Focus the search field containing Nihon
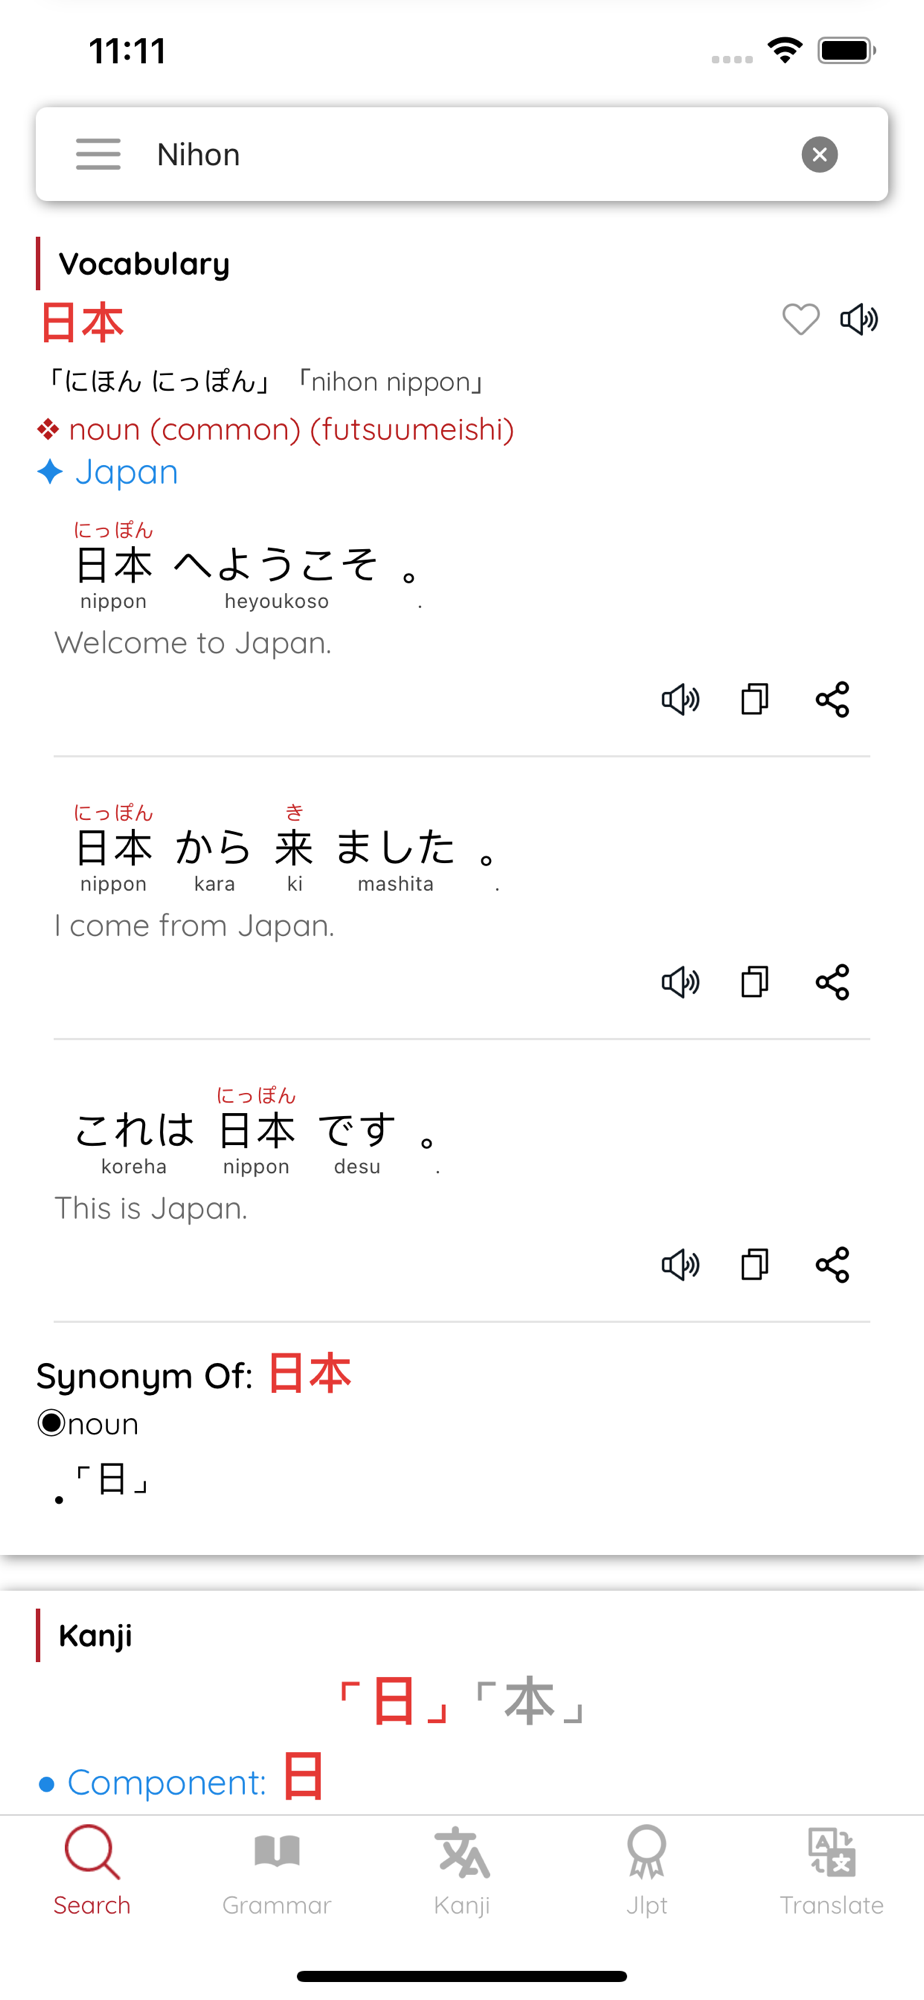924x2000 pixels. click(x=460, y=154)
